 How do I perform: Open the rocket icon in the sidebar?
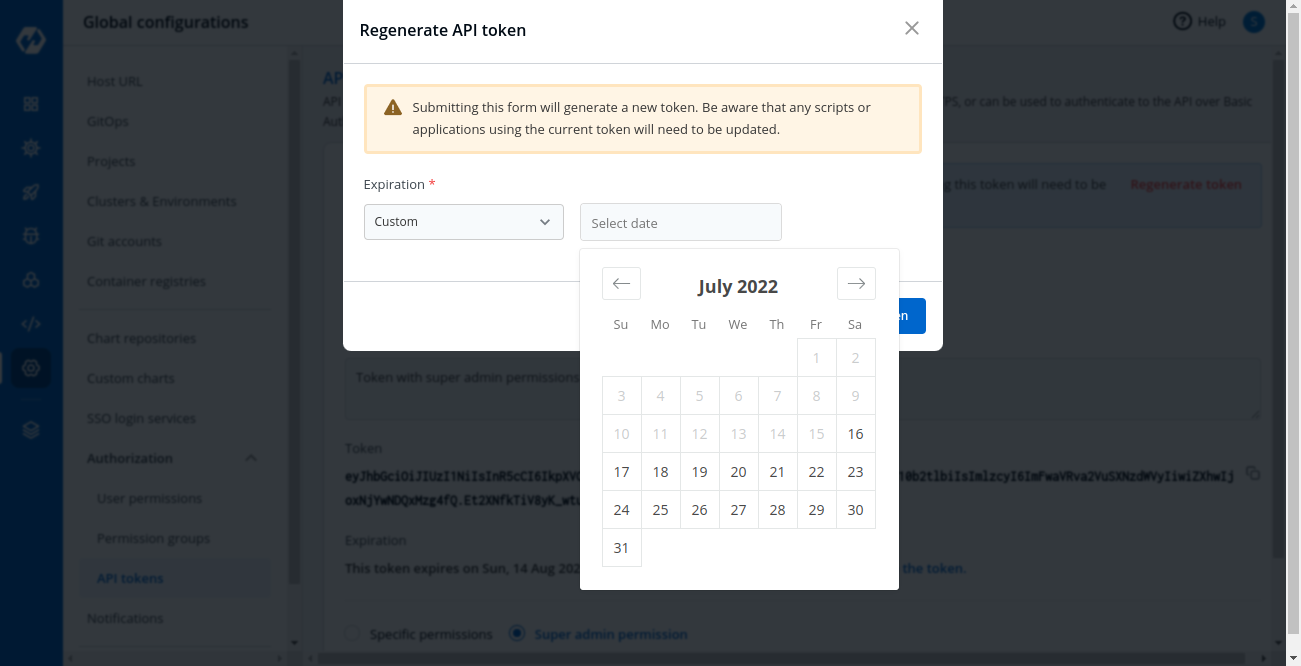coord(31,192)
